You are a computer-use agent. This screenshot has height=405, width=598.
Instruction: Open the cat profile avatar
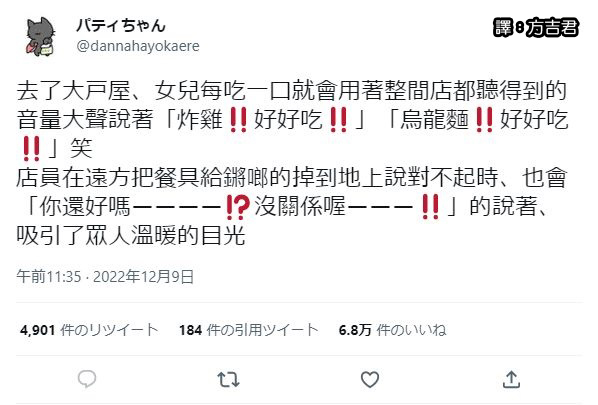[41, 37]
